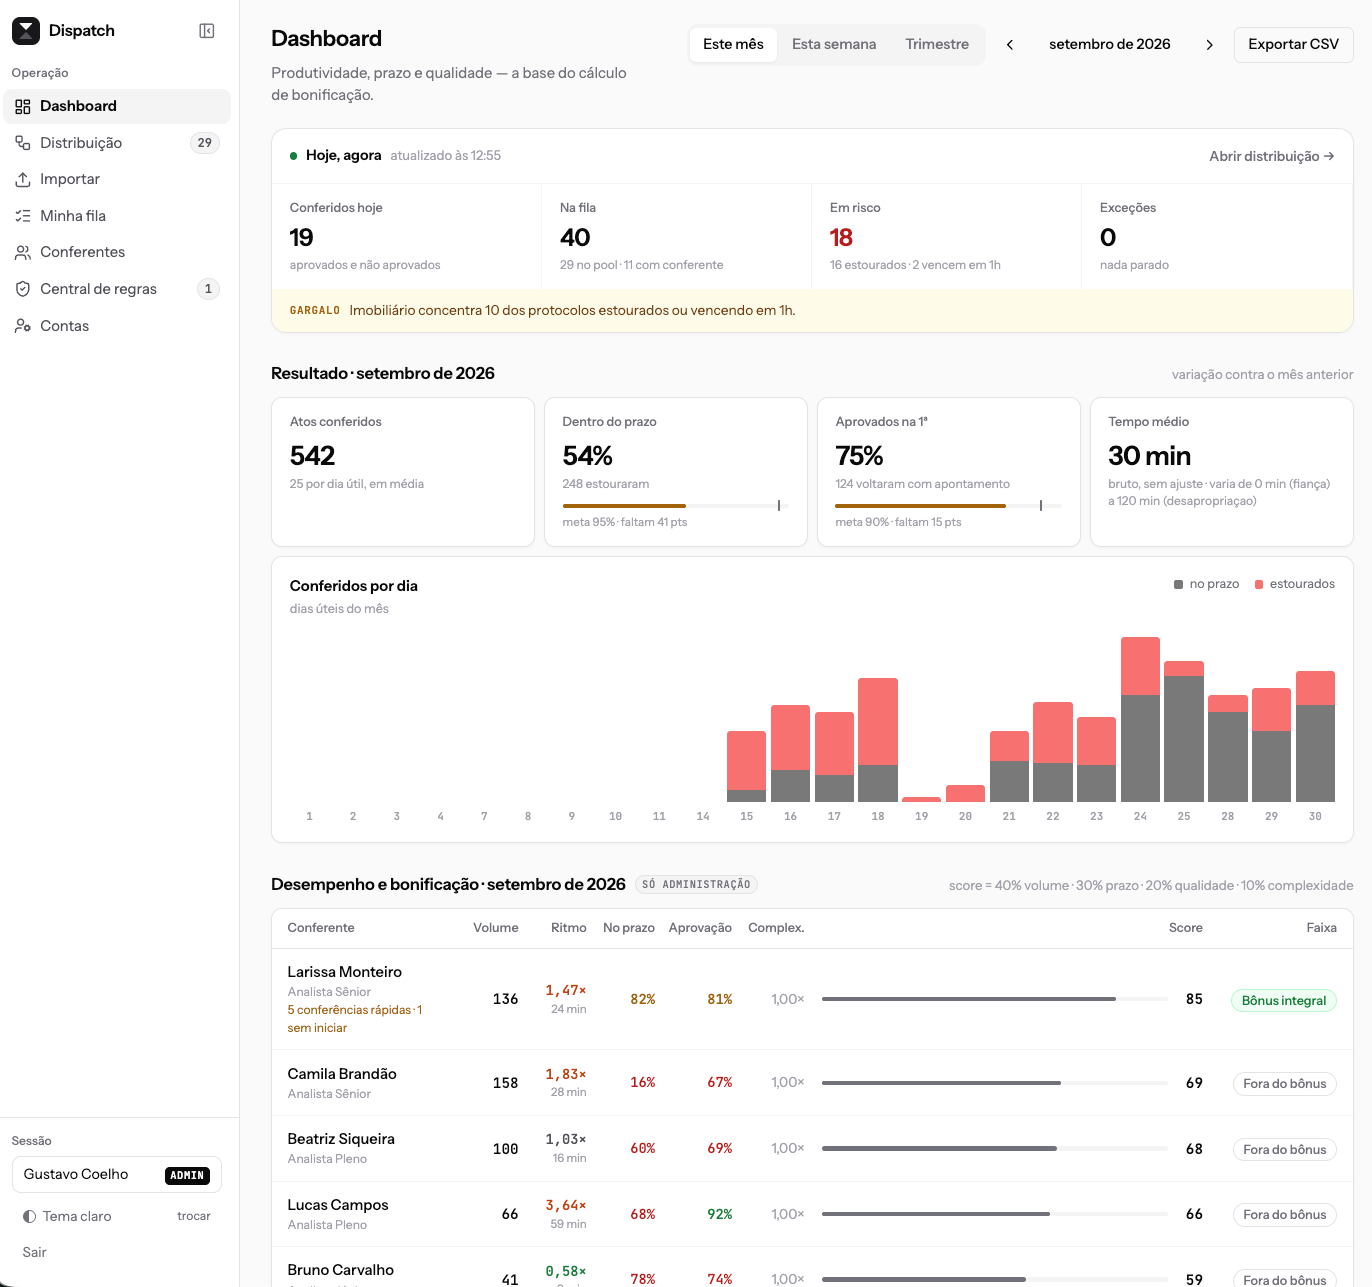Open Camila Brandão's row name
1372x1287 pixels.
pyautogui.click(x=342, y=1074)
